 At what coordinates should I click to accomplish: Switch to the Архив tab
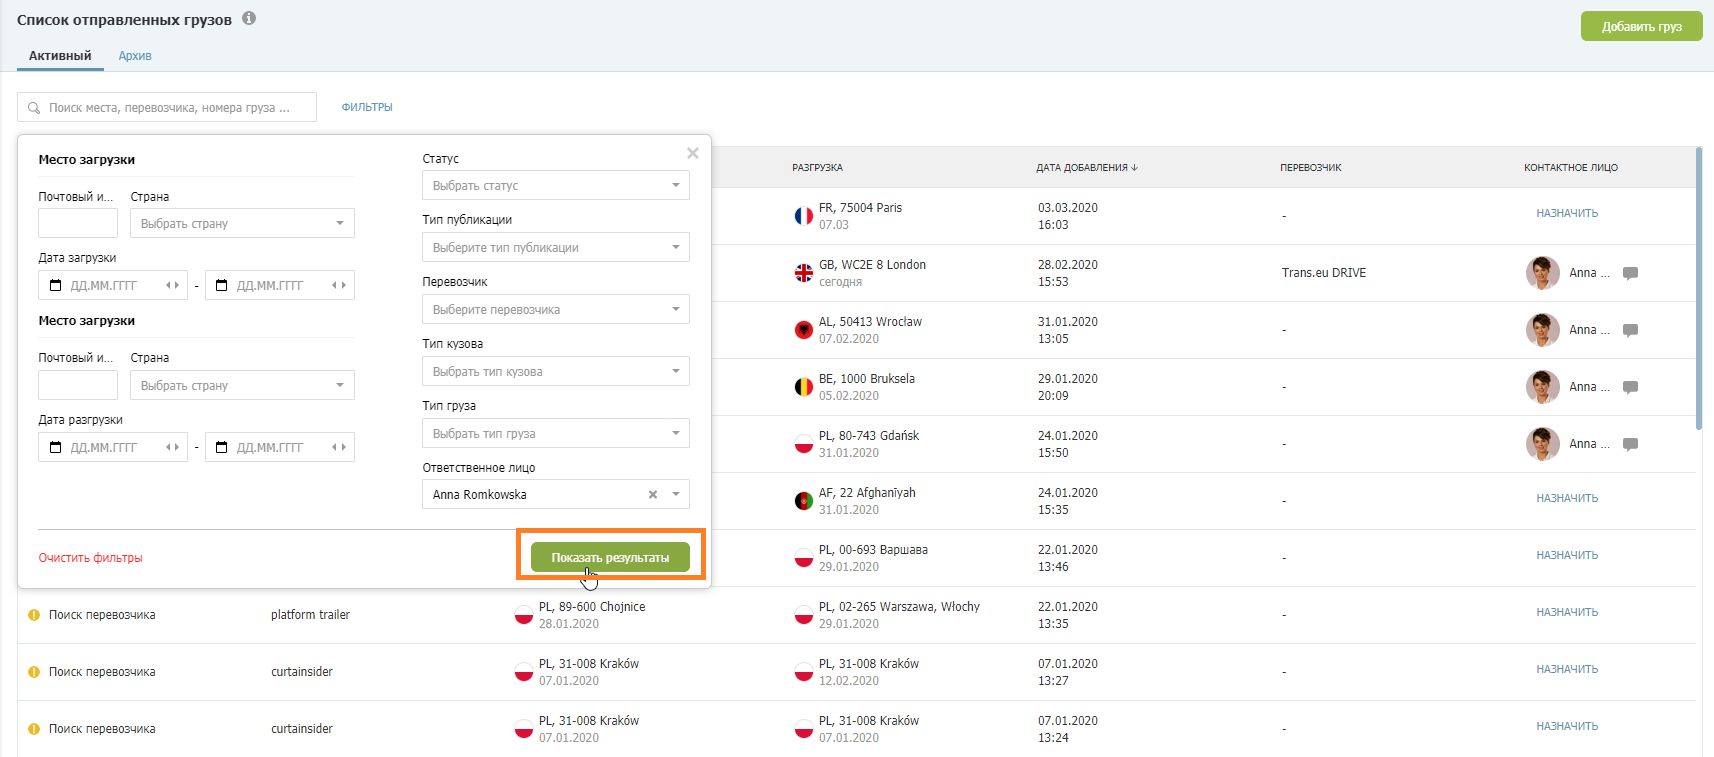click(135, 56)
